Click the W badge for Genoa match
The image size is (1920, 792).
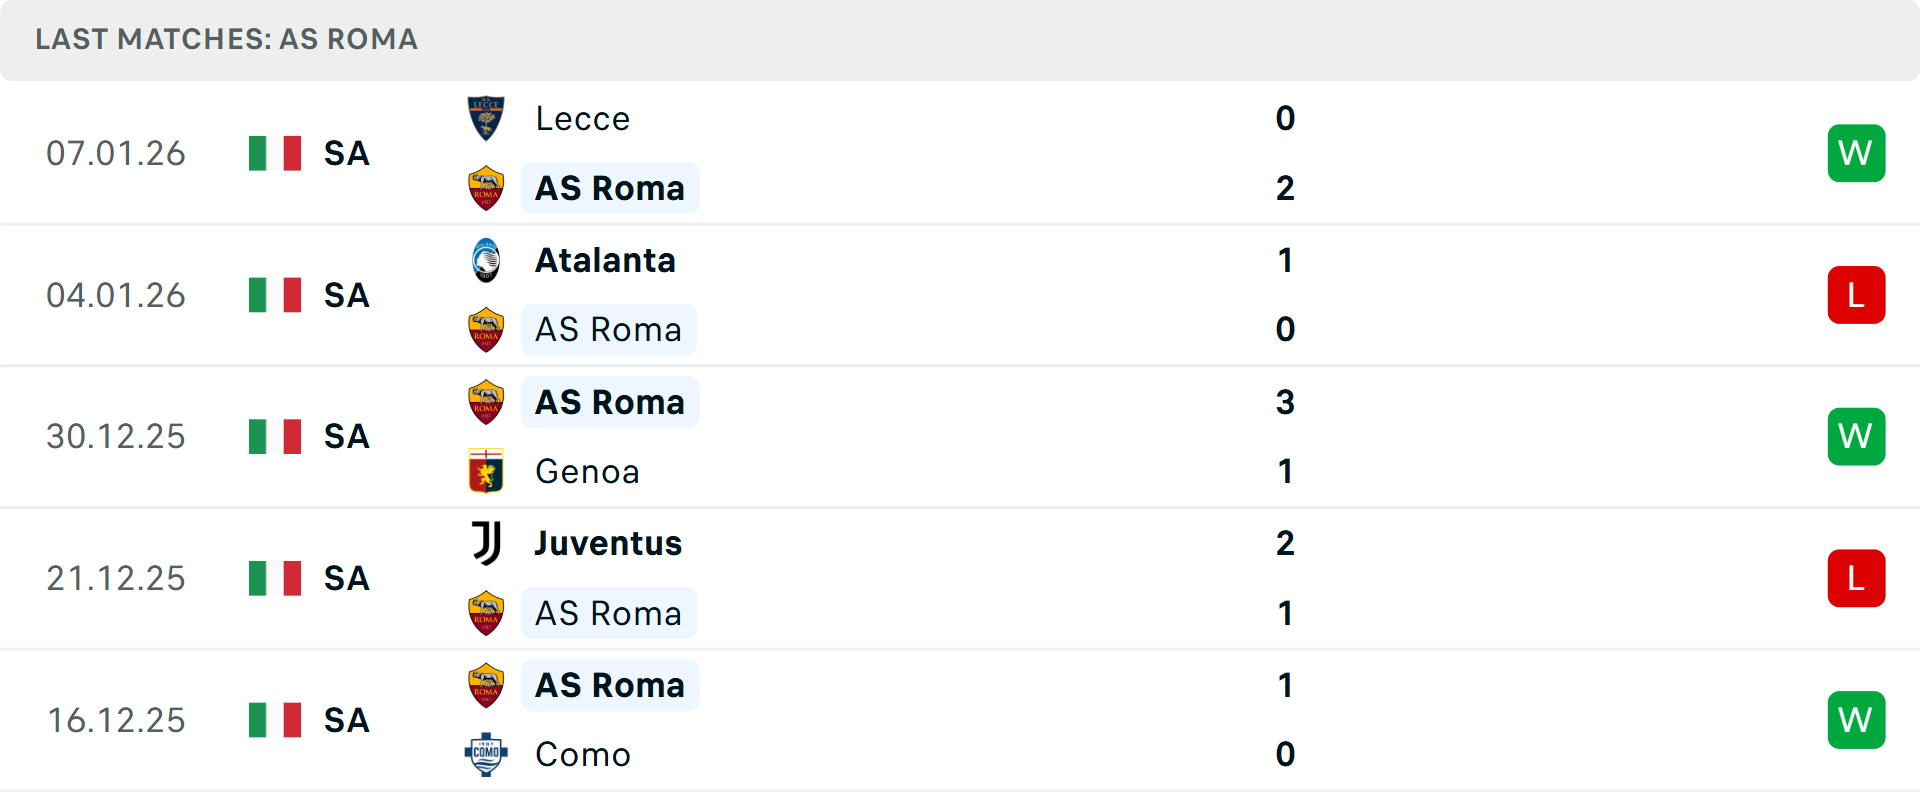pos(1856,436)
